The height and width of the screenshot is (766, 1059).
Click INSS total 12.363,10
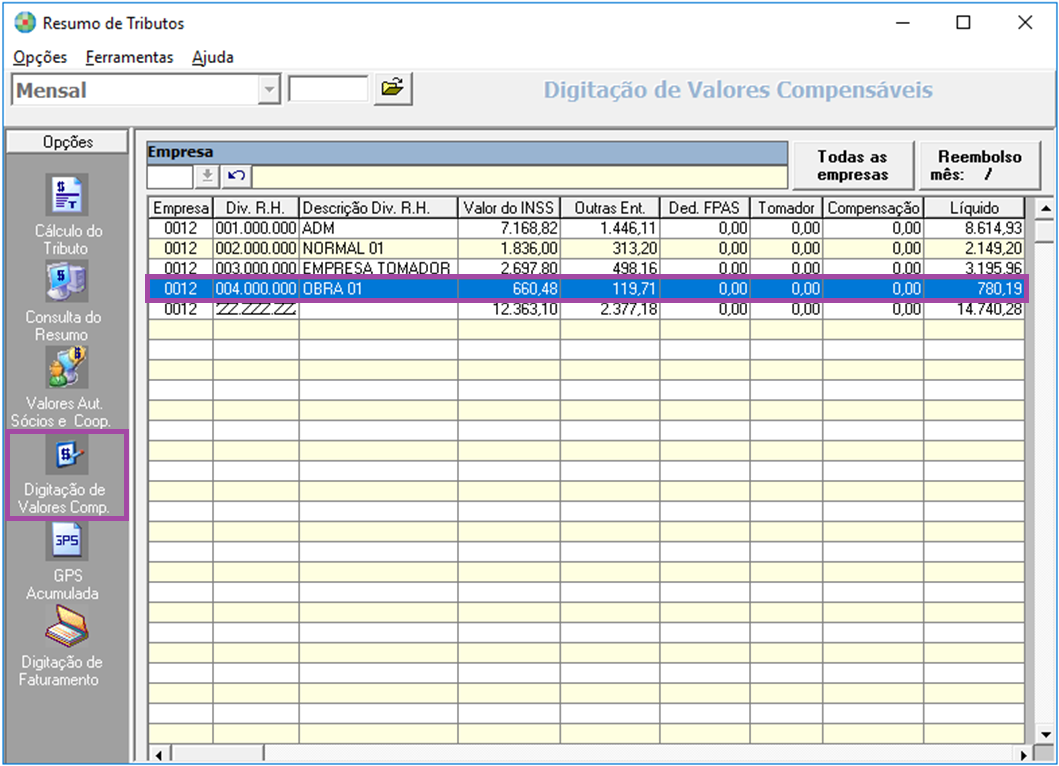(x=525, y=309)
